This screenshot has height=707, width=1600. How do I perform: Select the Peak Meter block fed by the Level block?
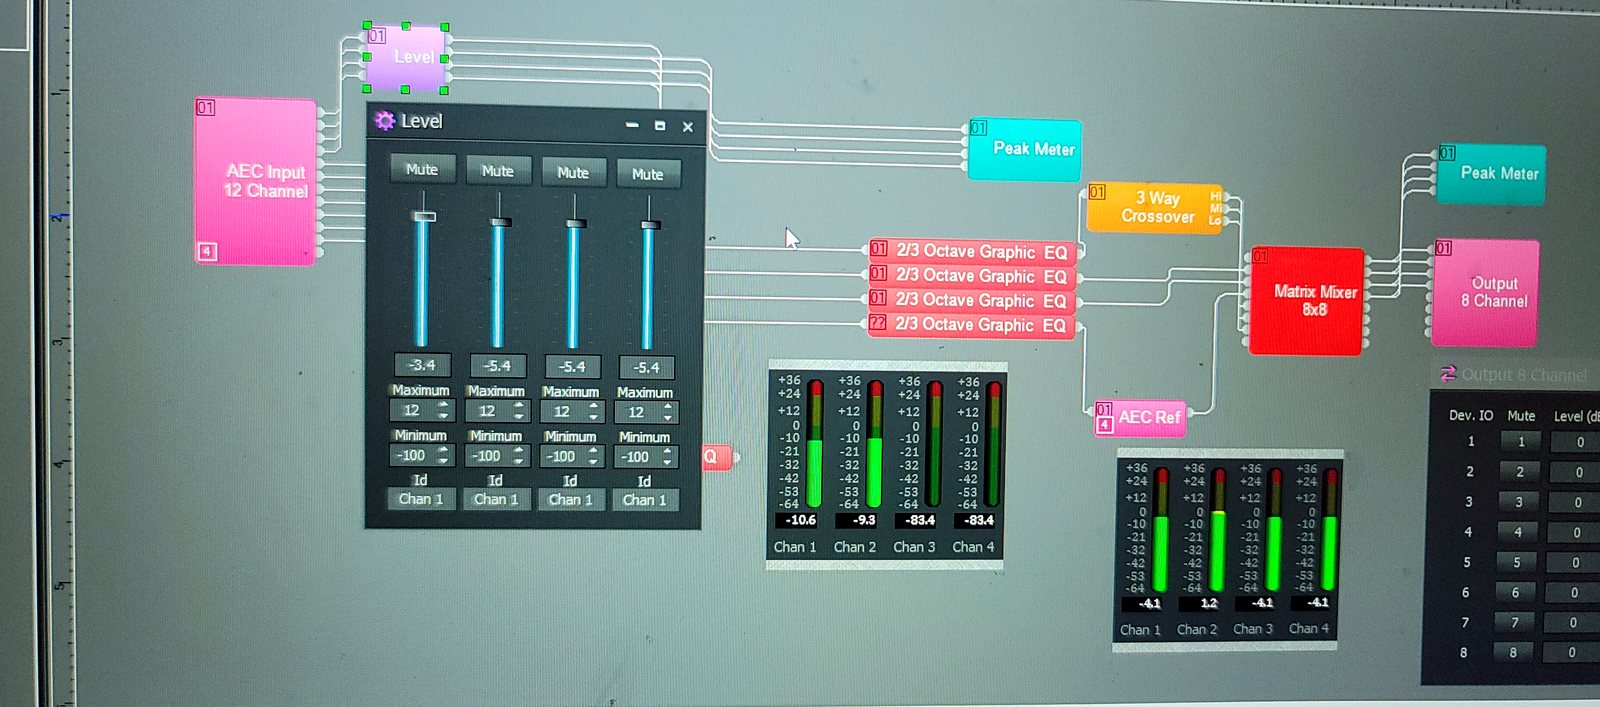point(1025,149)
